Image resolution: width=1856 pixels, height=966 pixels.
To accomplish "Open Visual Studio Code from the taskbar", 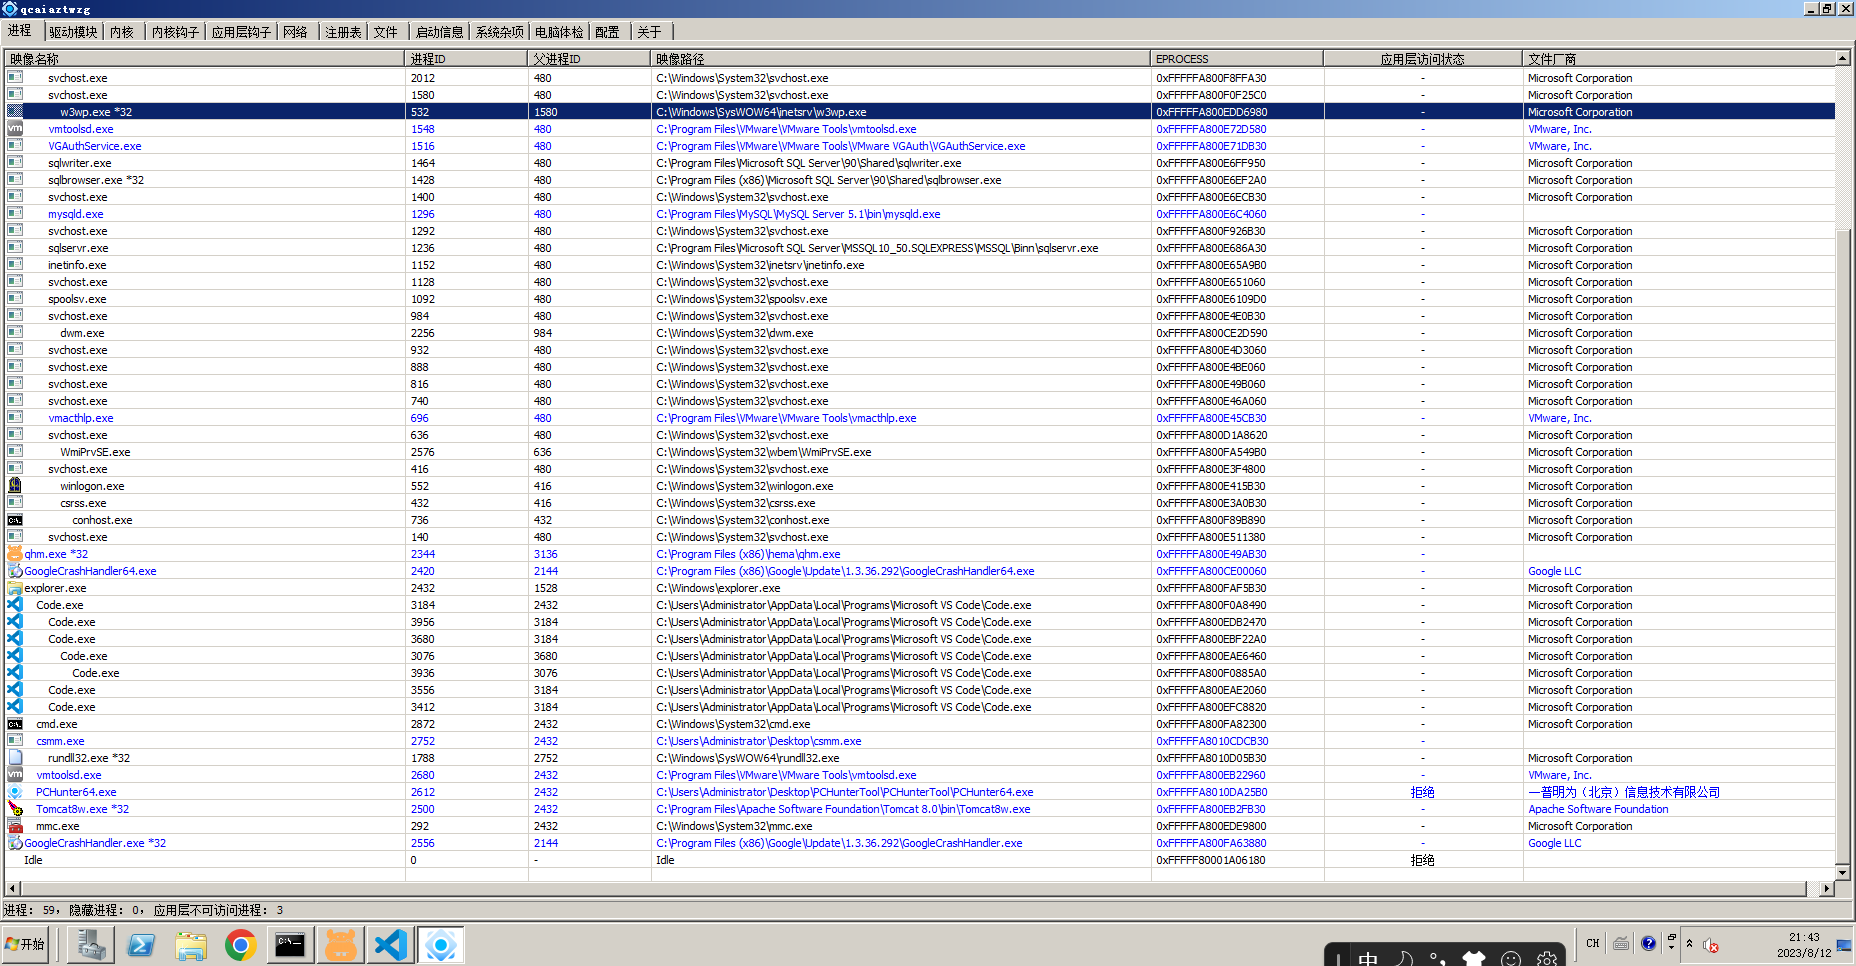I will pos(391,944).
